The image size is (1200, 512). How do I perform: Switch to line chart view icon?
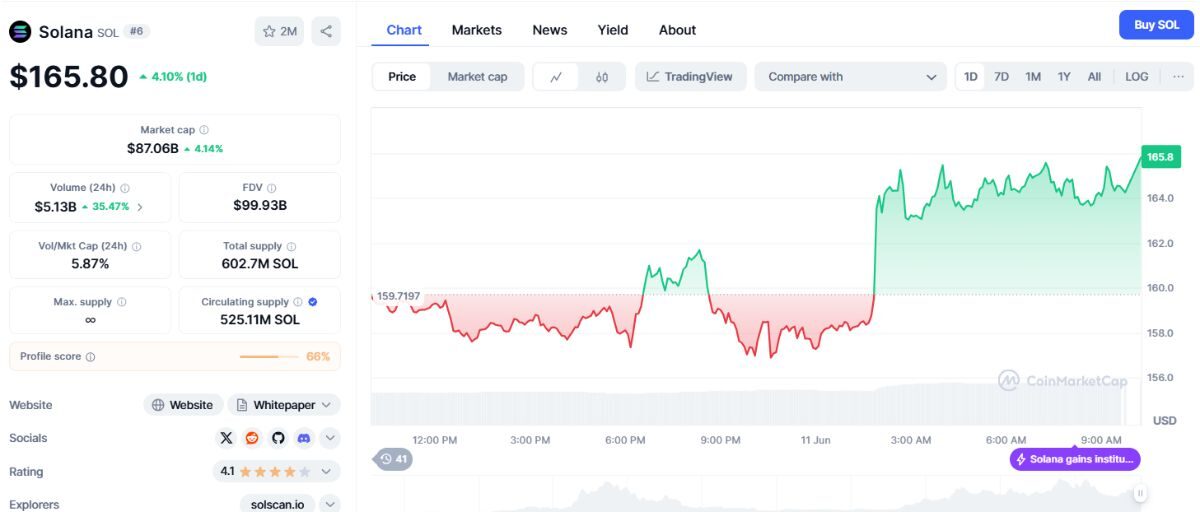point(556,77)
